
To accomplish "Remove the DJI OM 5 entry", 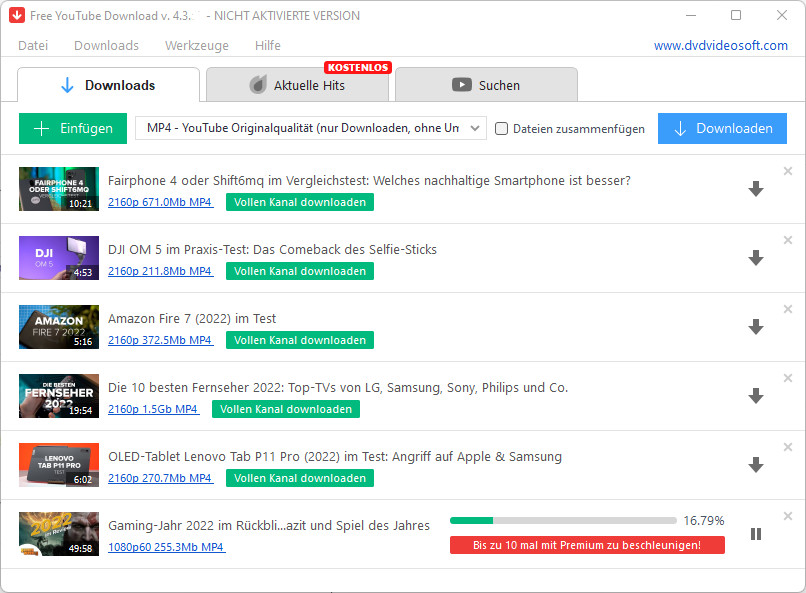I will click(788, 240).
